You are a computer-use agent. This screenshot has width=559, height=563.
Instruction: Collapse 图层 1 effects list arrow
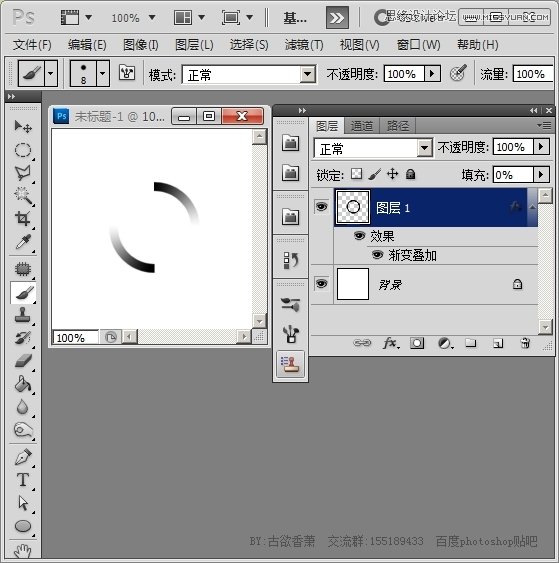(532, 207)
